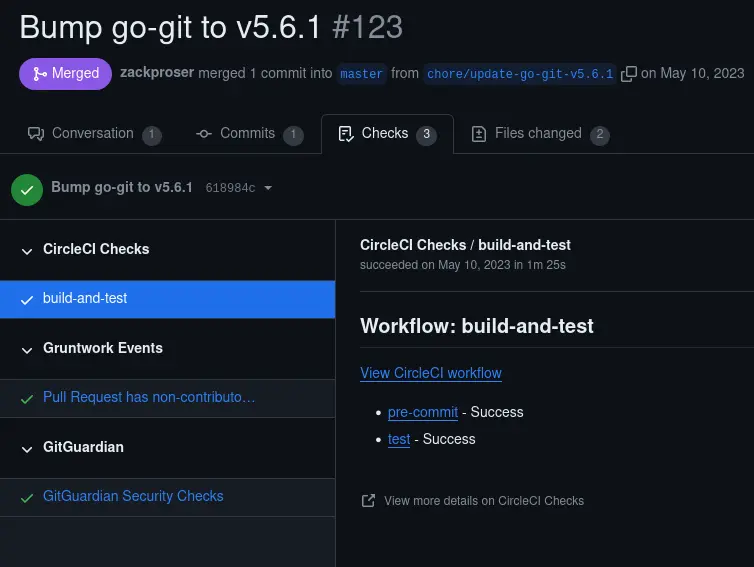
Task: Click the Commits tab commit icon
Action: (204, 134)
